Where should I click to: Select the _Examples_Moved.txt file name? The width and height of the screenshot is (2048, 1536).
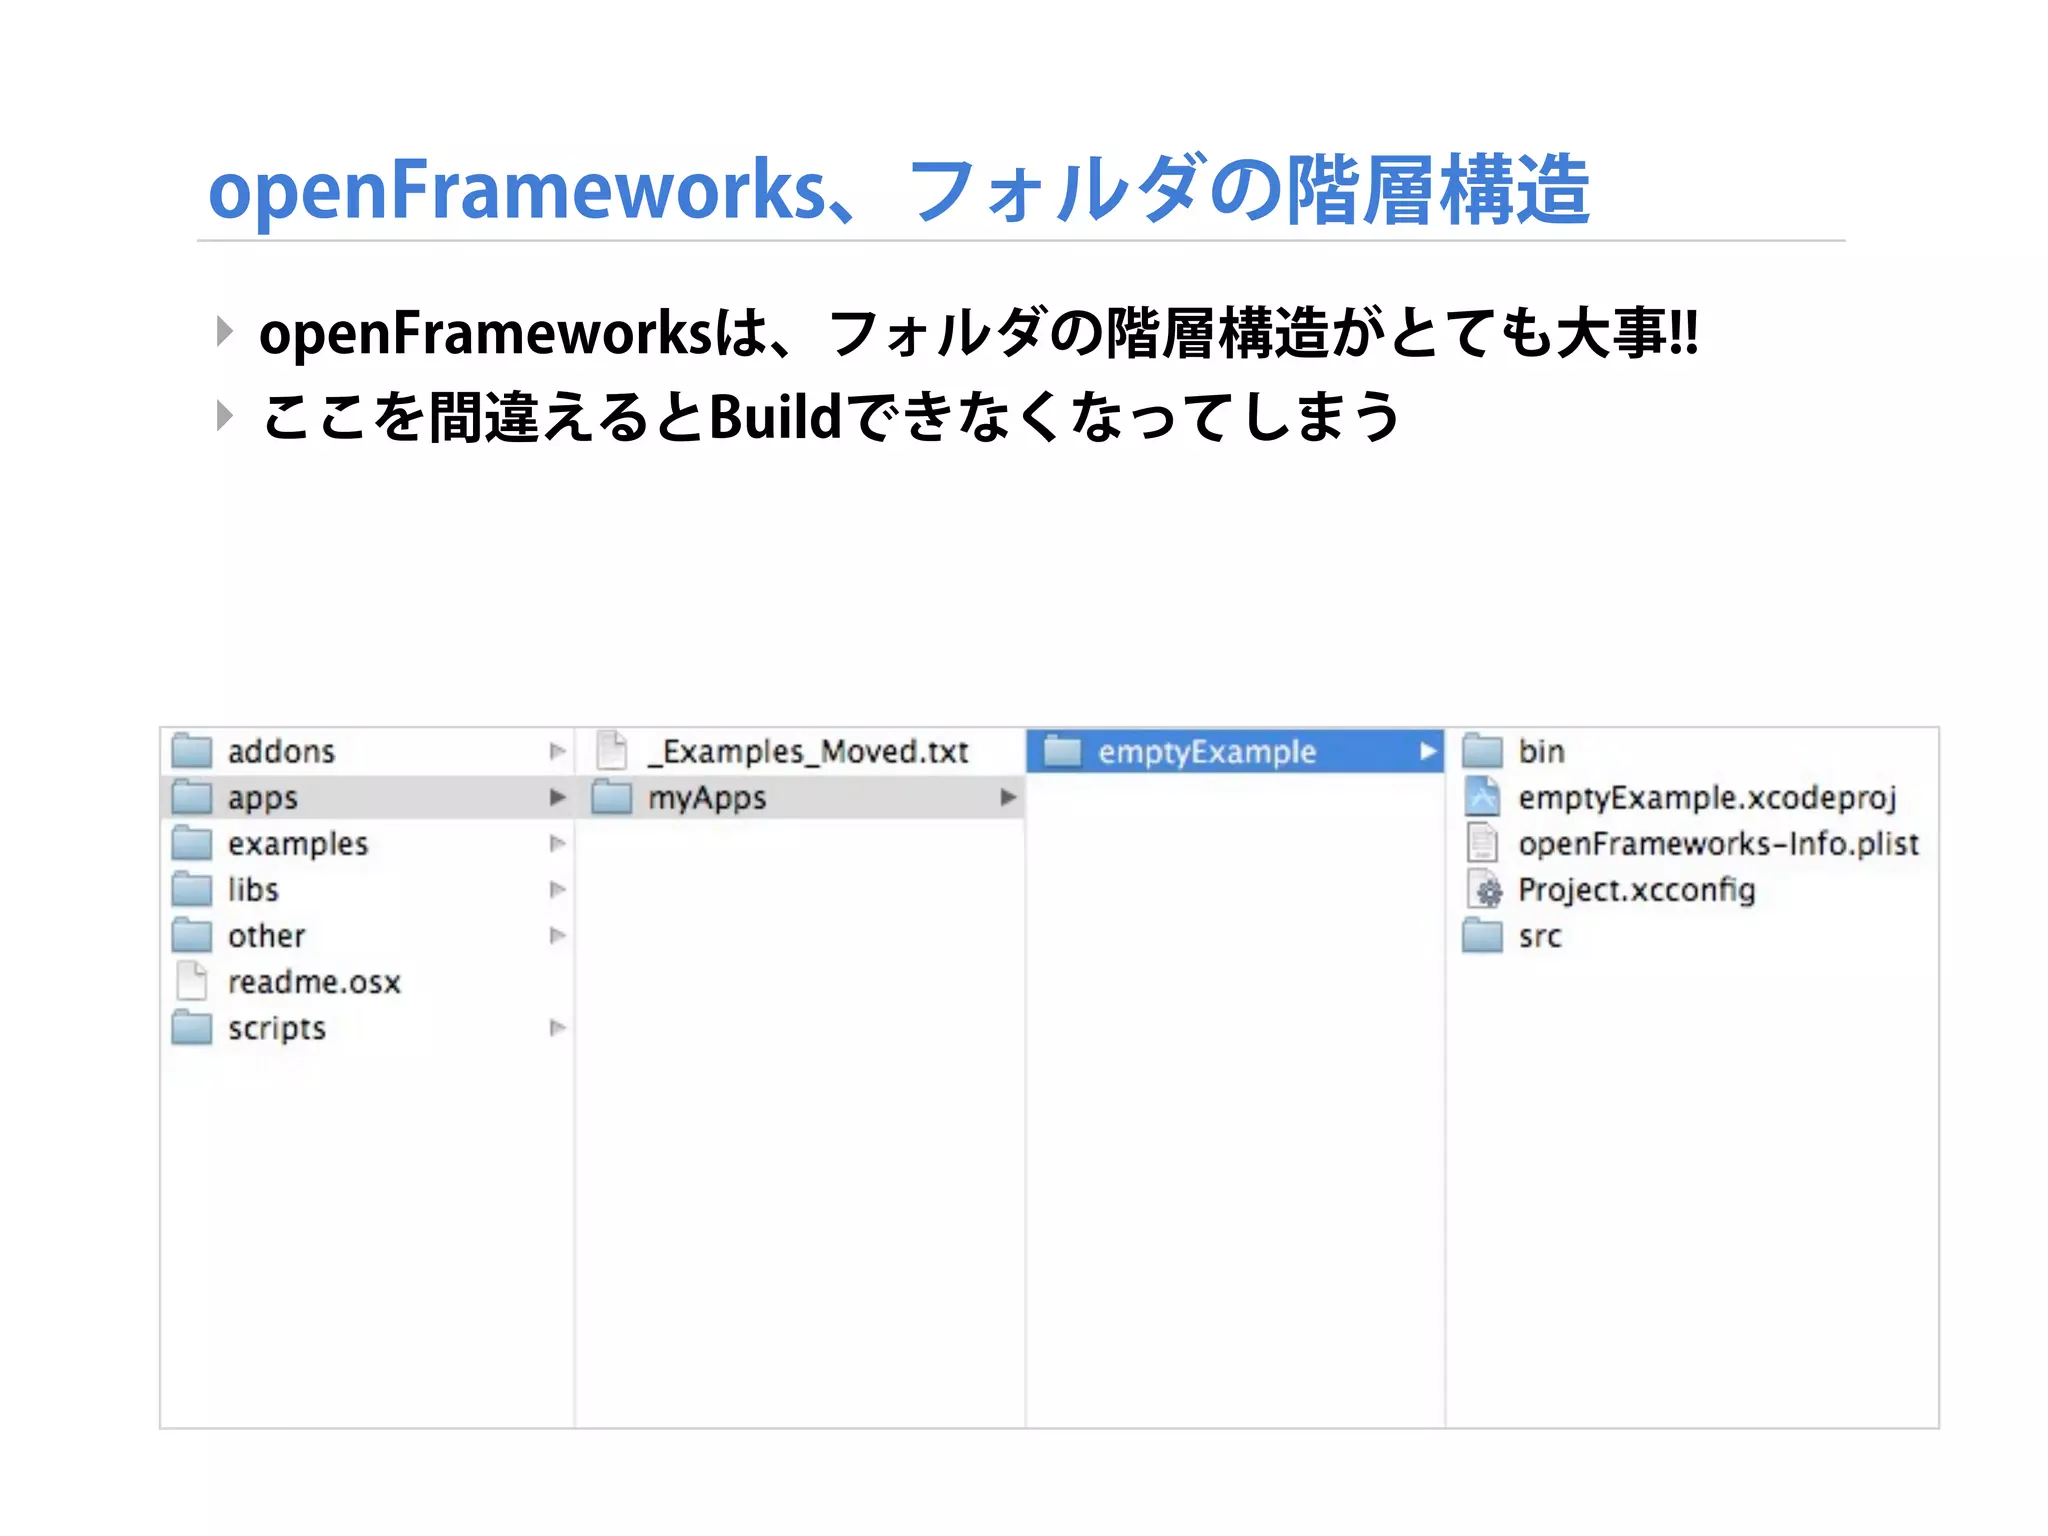click(808, 752)
